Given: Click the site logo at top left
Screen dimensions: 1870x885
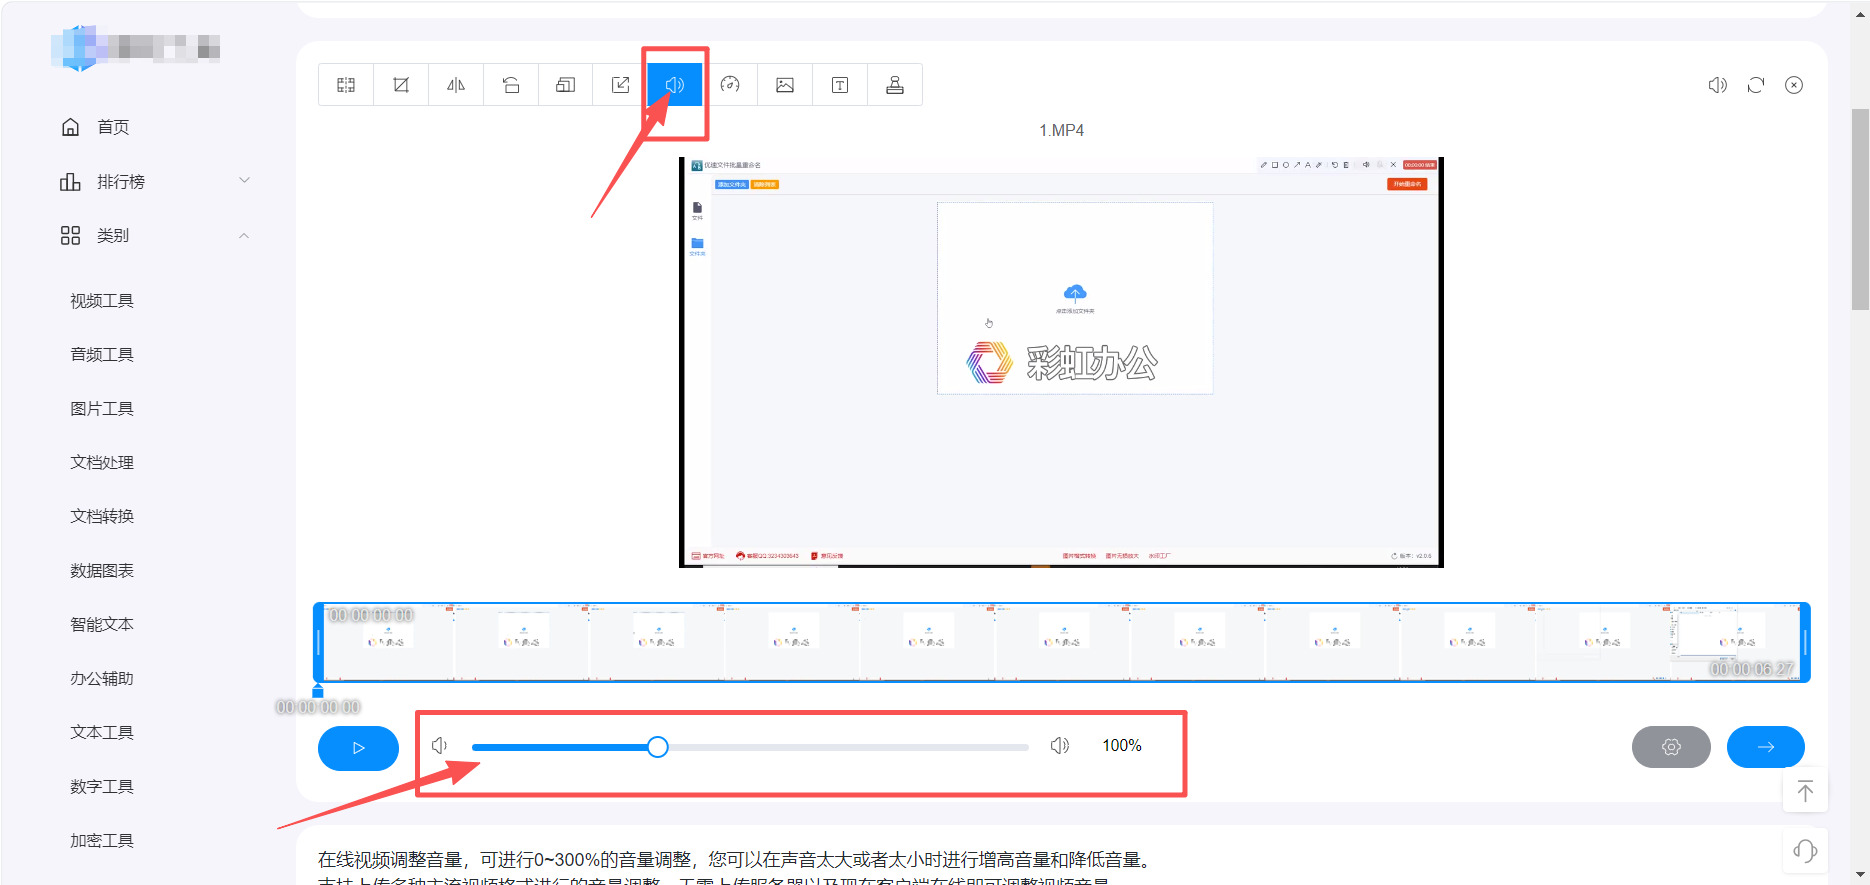Looking at the screenshot, I should [x=136, y=47].
